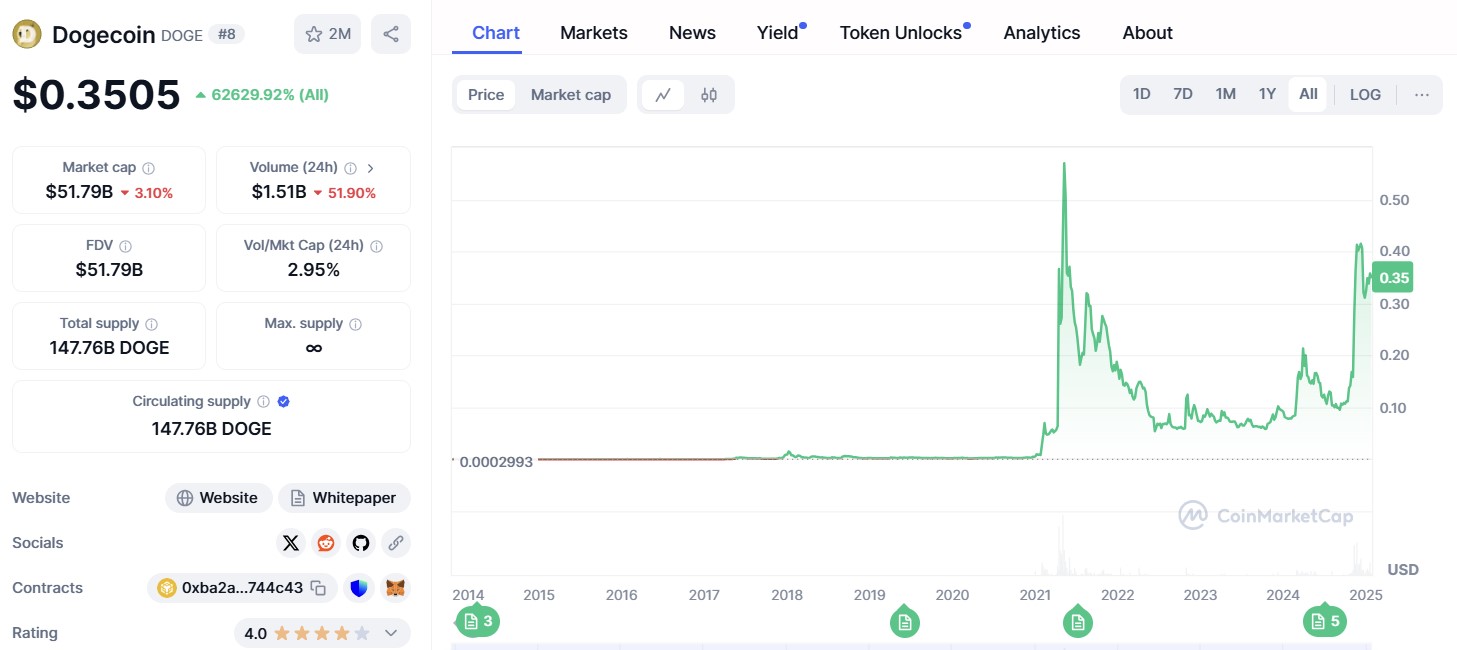
Task: Toggle LOG scale on the chart
Action: click(x=1364, y=94)
